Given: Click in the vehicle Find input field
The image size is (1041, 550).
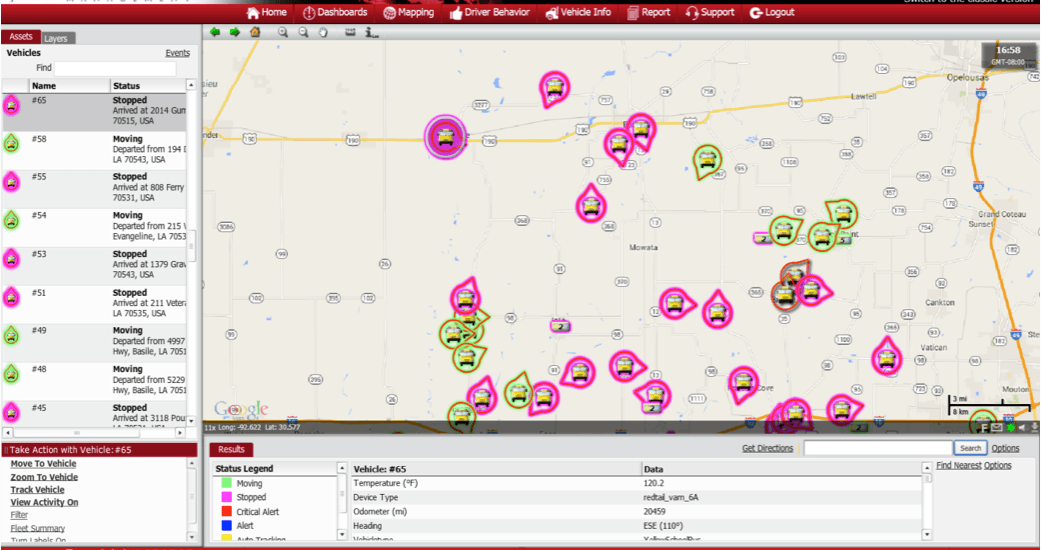Looking at the screenshot, I should tap(115, 68).
